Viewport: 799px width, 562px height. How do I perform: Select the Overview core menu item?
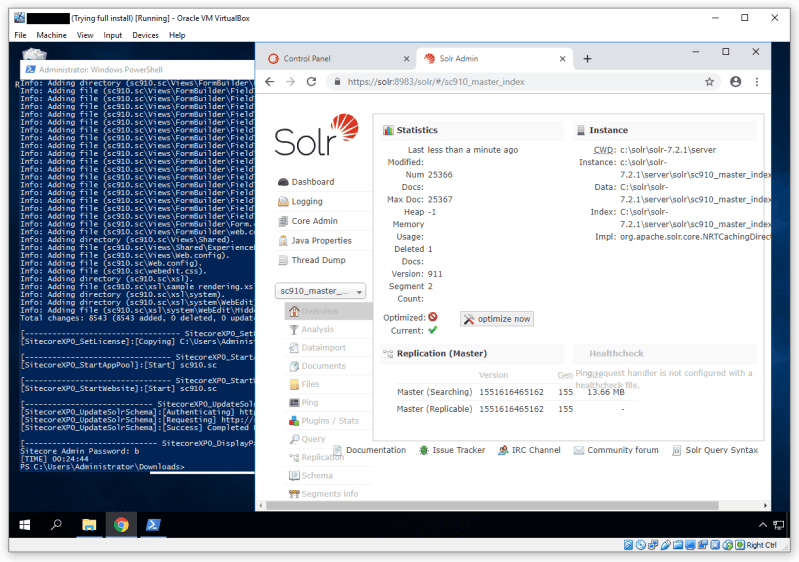[x=329, y=311]
